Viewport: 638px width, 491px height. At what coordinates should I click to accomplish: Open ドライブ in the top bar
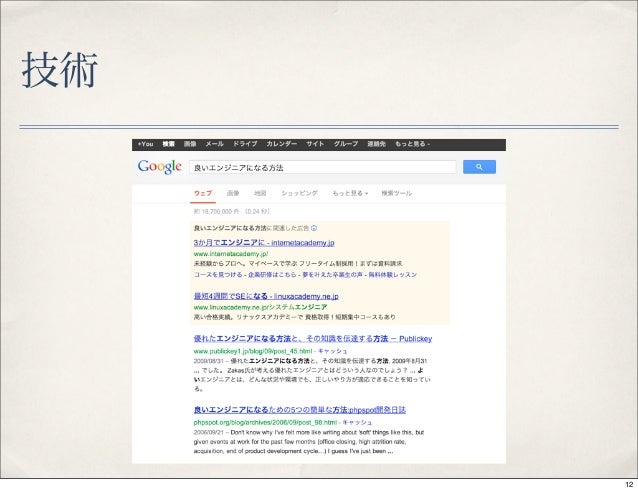[245, 144]
